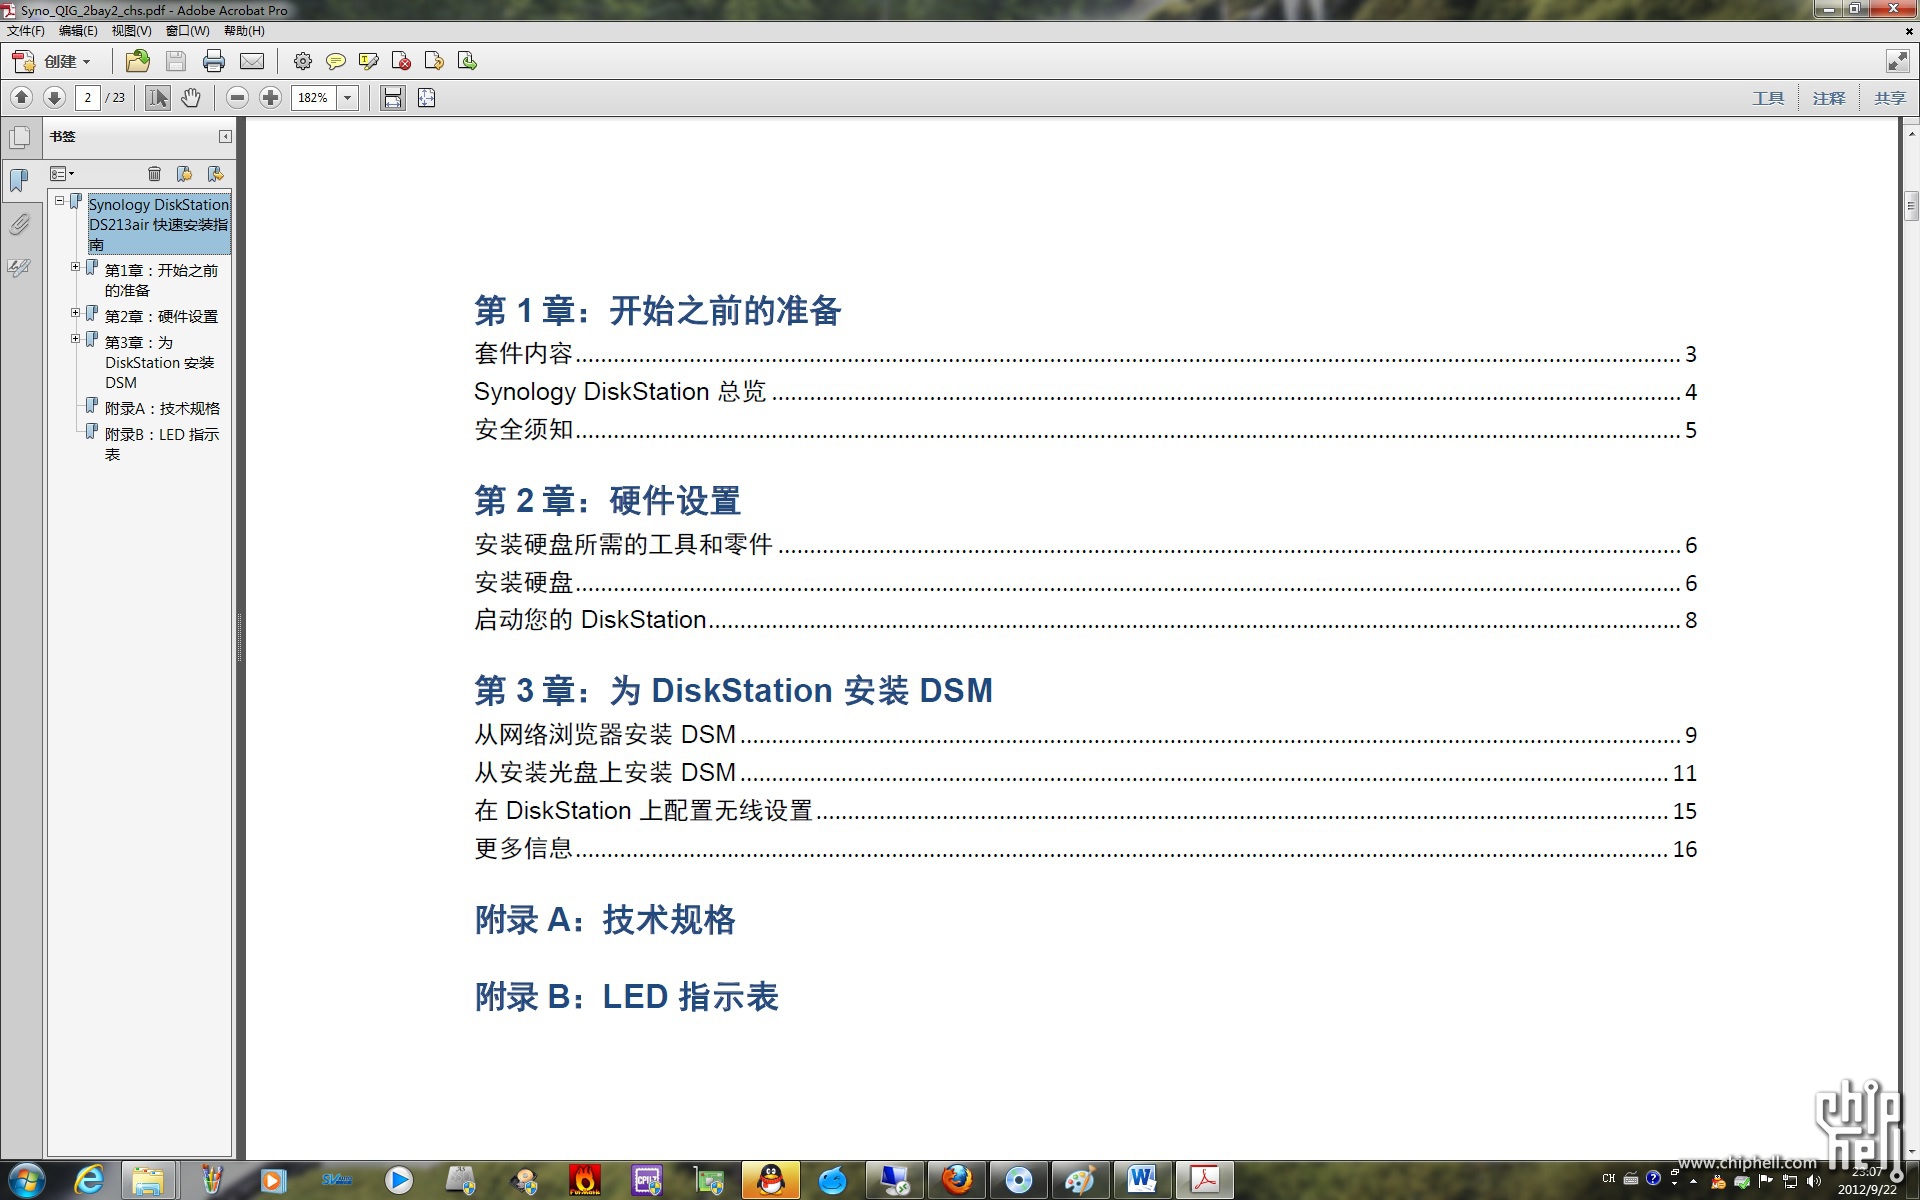Screen dimensions: 1920x1200
Task: Click the rotate pages icon
Action: coord(434,62)
